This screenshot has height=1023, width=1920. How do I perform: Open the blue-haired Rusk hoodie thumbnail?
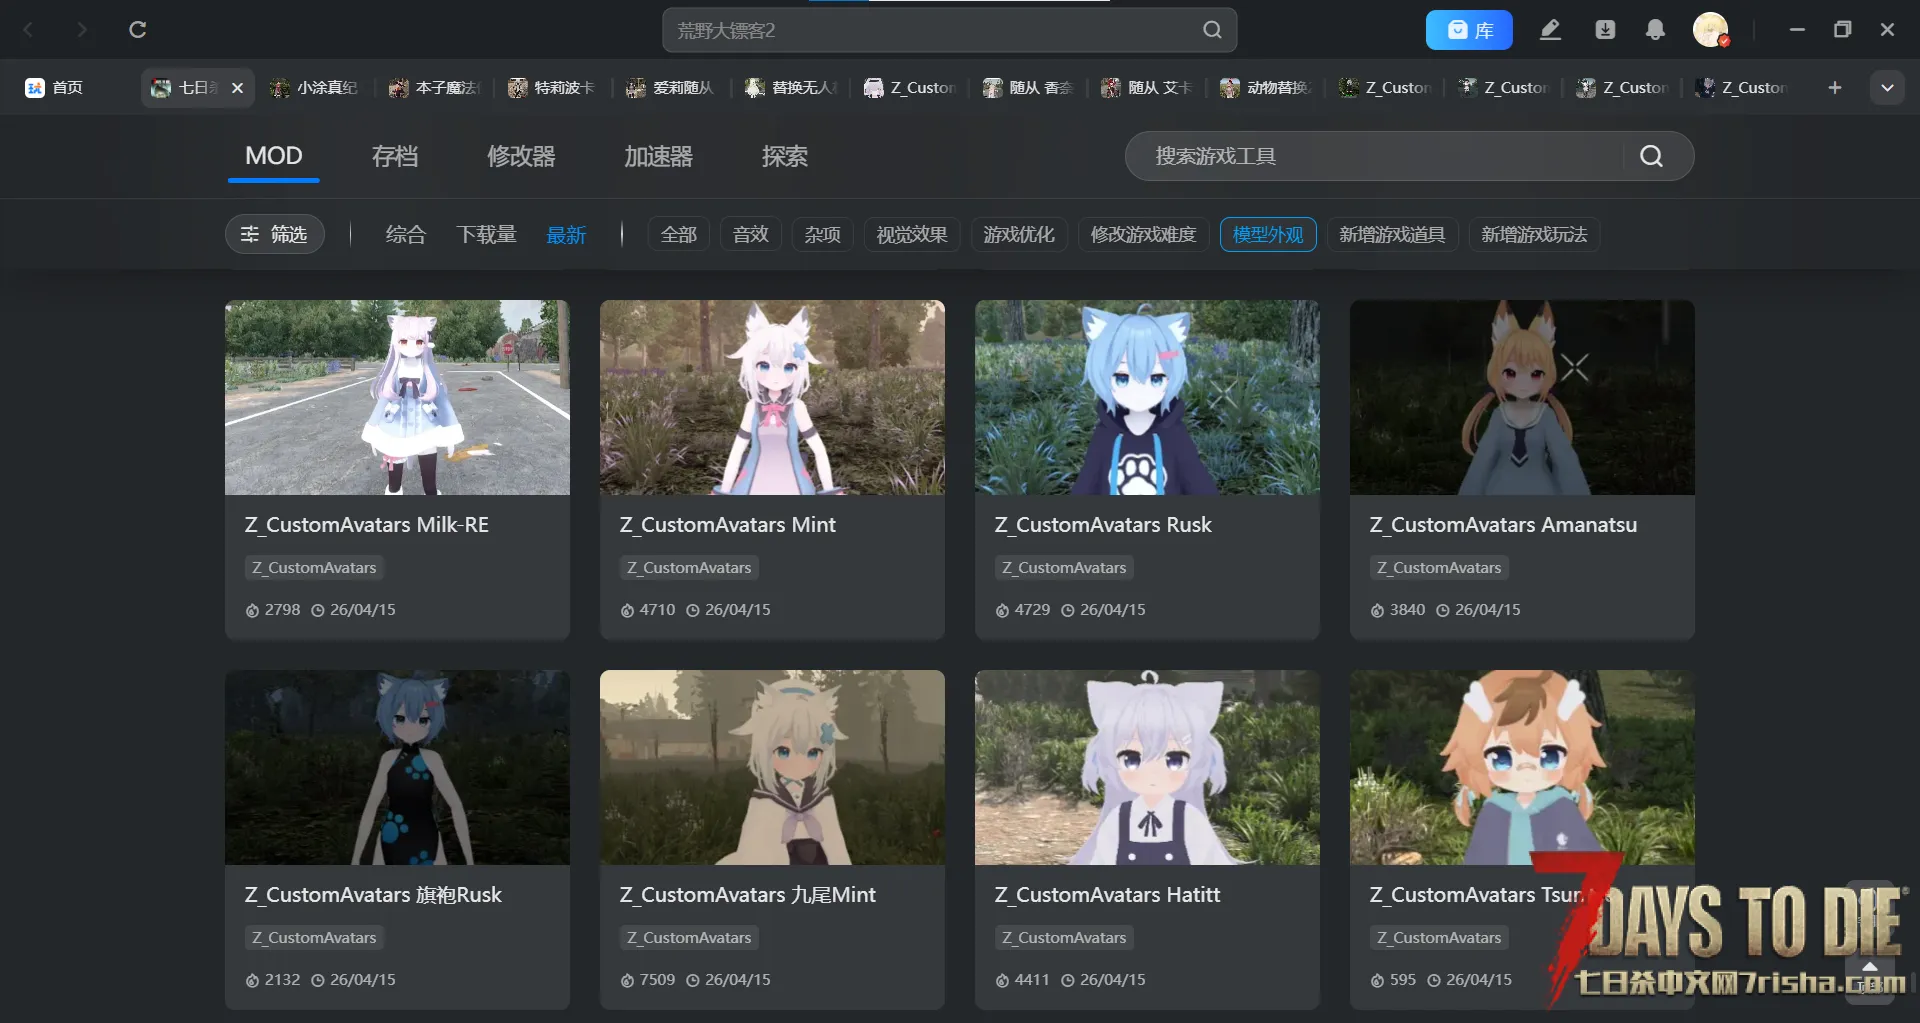point(1147,397)
